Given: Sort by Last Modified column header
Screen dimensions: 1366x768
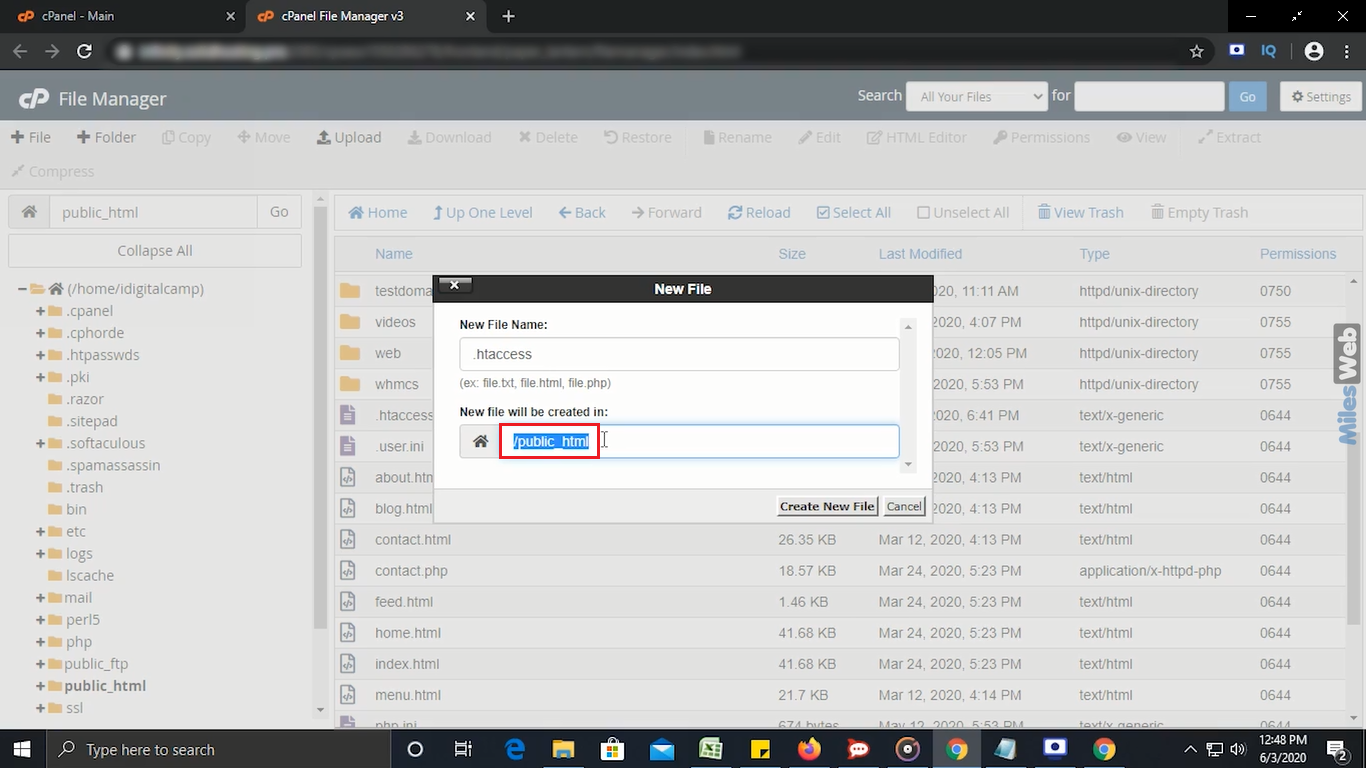Looking at the screenshot, I should click(920, 254).
